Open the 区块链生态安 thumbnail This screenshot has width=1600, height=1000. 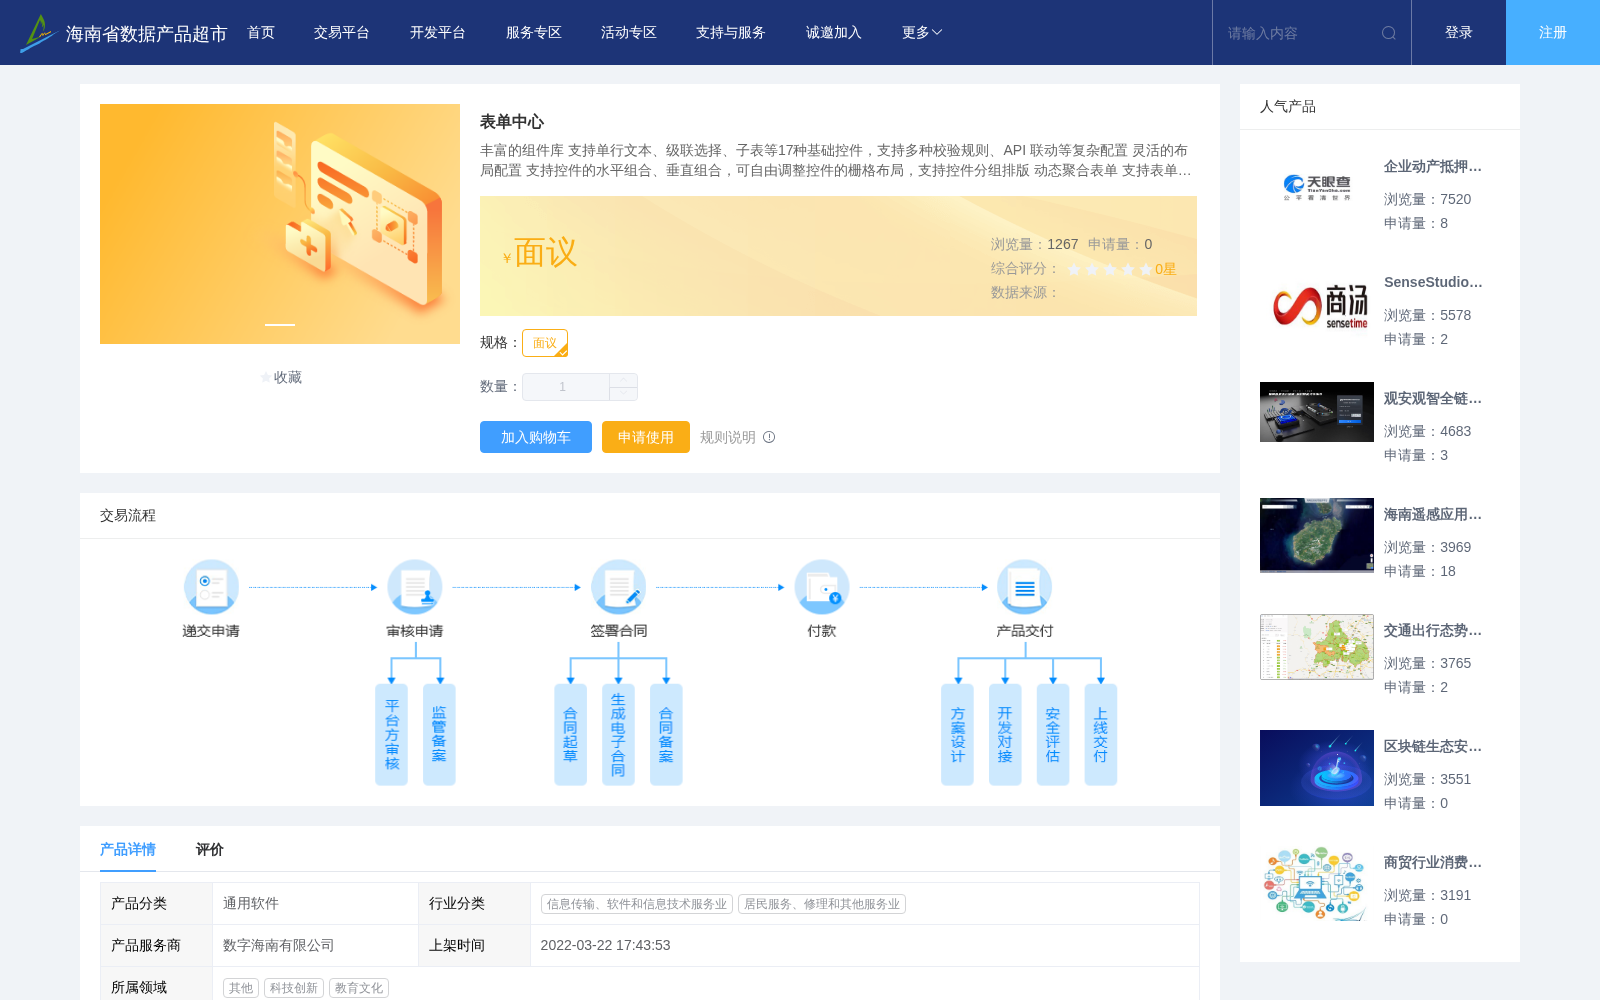click(1317, 768)
